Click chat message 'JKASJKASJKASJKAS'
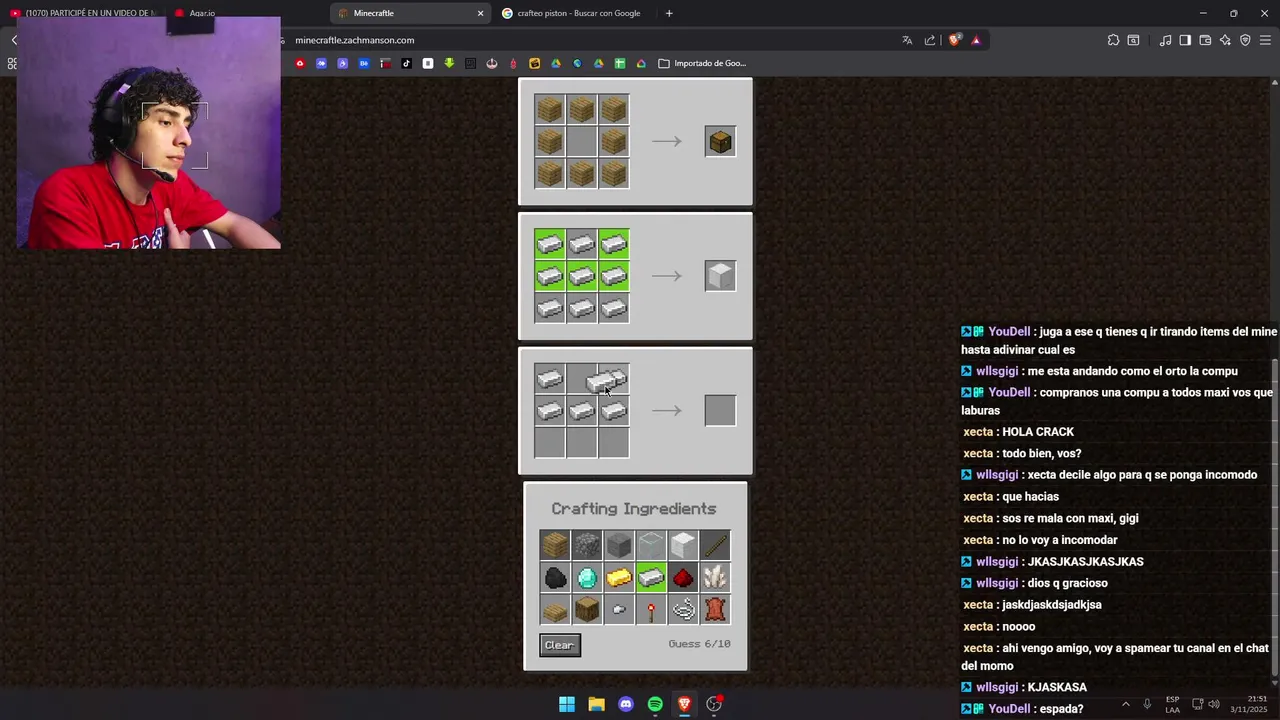The height and width of the screenshot is (720, 1280). [1085, 562]
